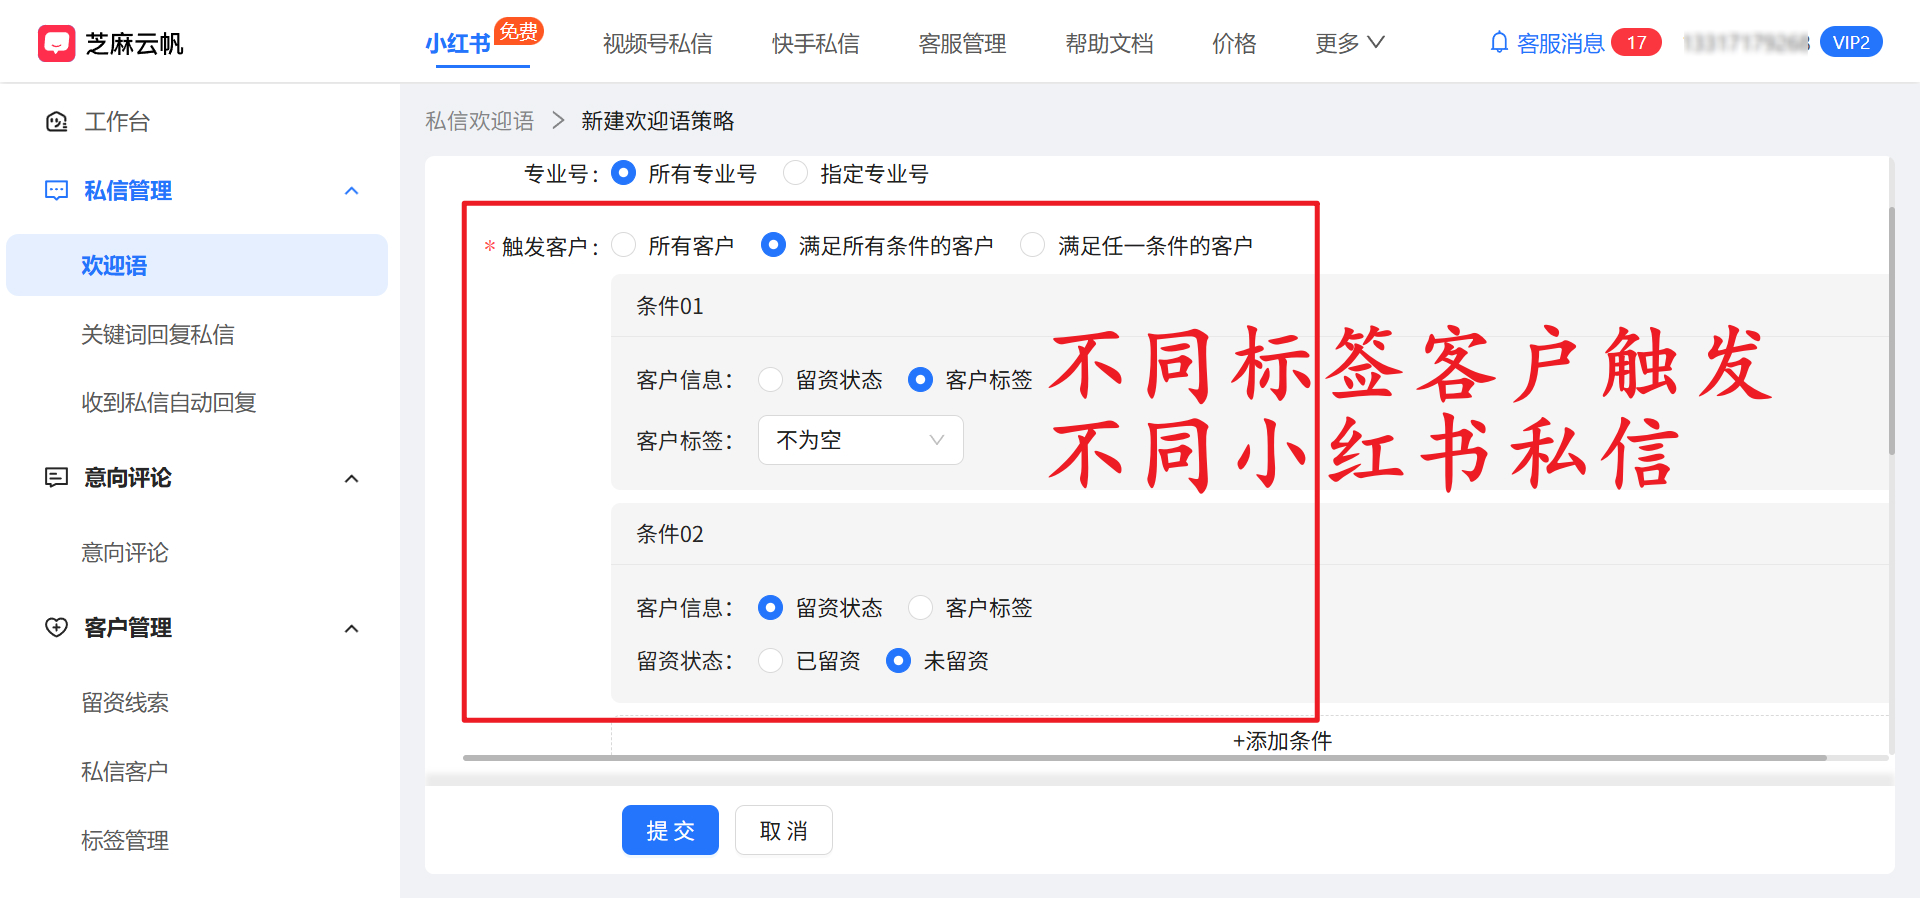Screen dimensions: 1920x898
Task: Click the 条件01 header text
Action: 670,306
